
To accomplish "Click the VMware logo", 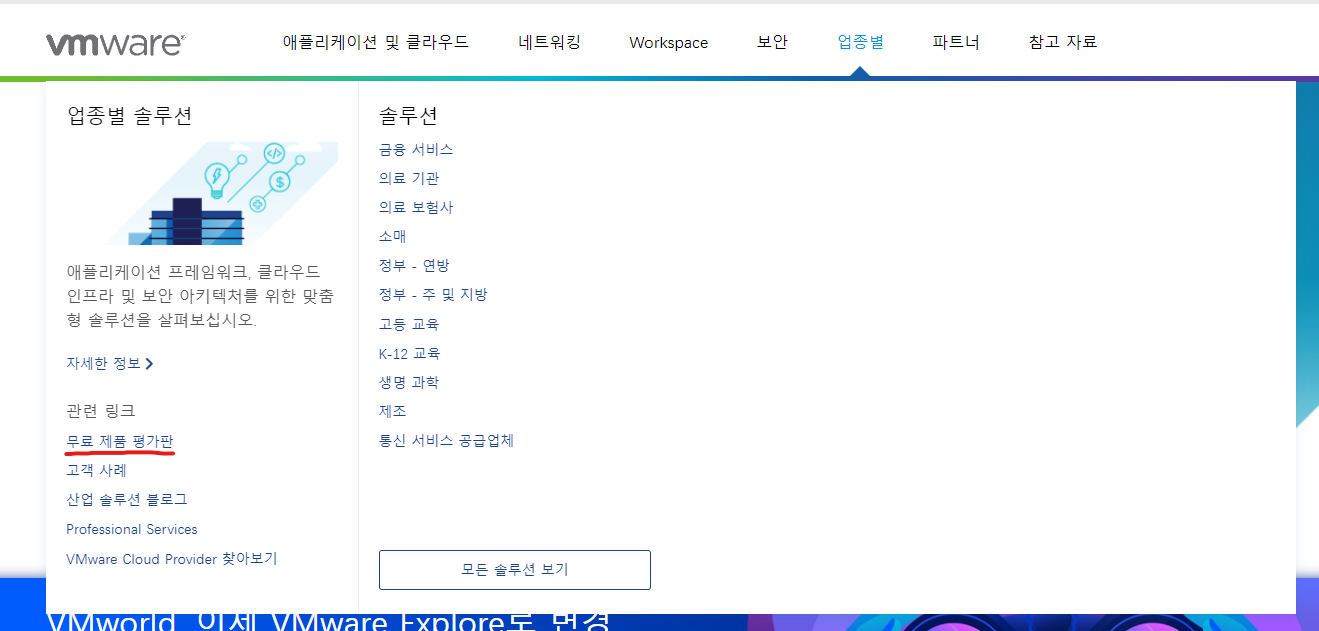I will pos(115,43).
